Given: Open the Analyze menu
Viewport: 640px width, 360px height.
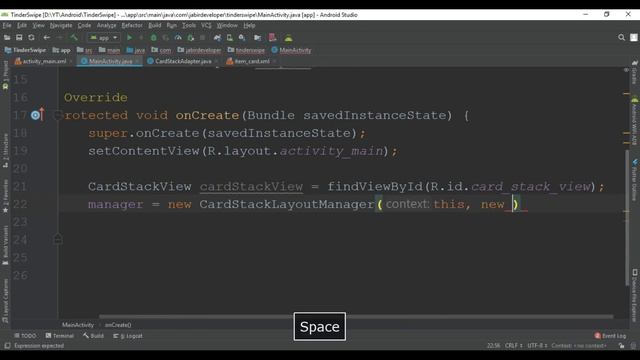Looking at the screenshot, I should (x=106, y=25).
